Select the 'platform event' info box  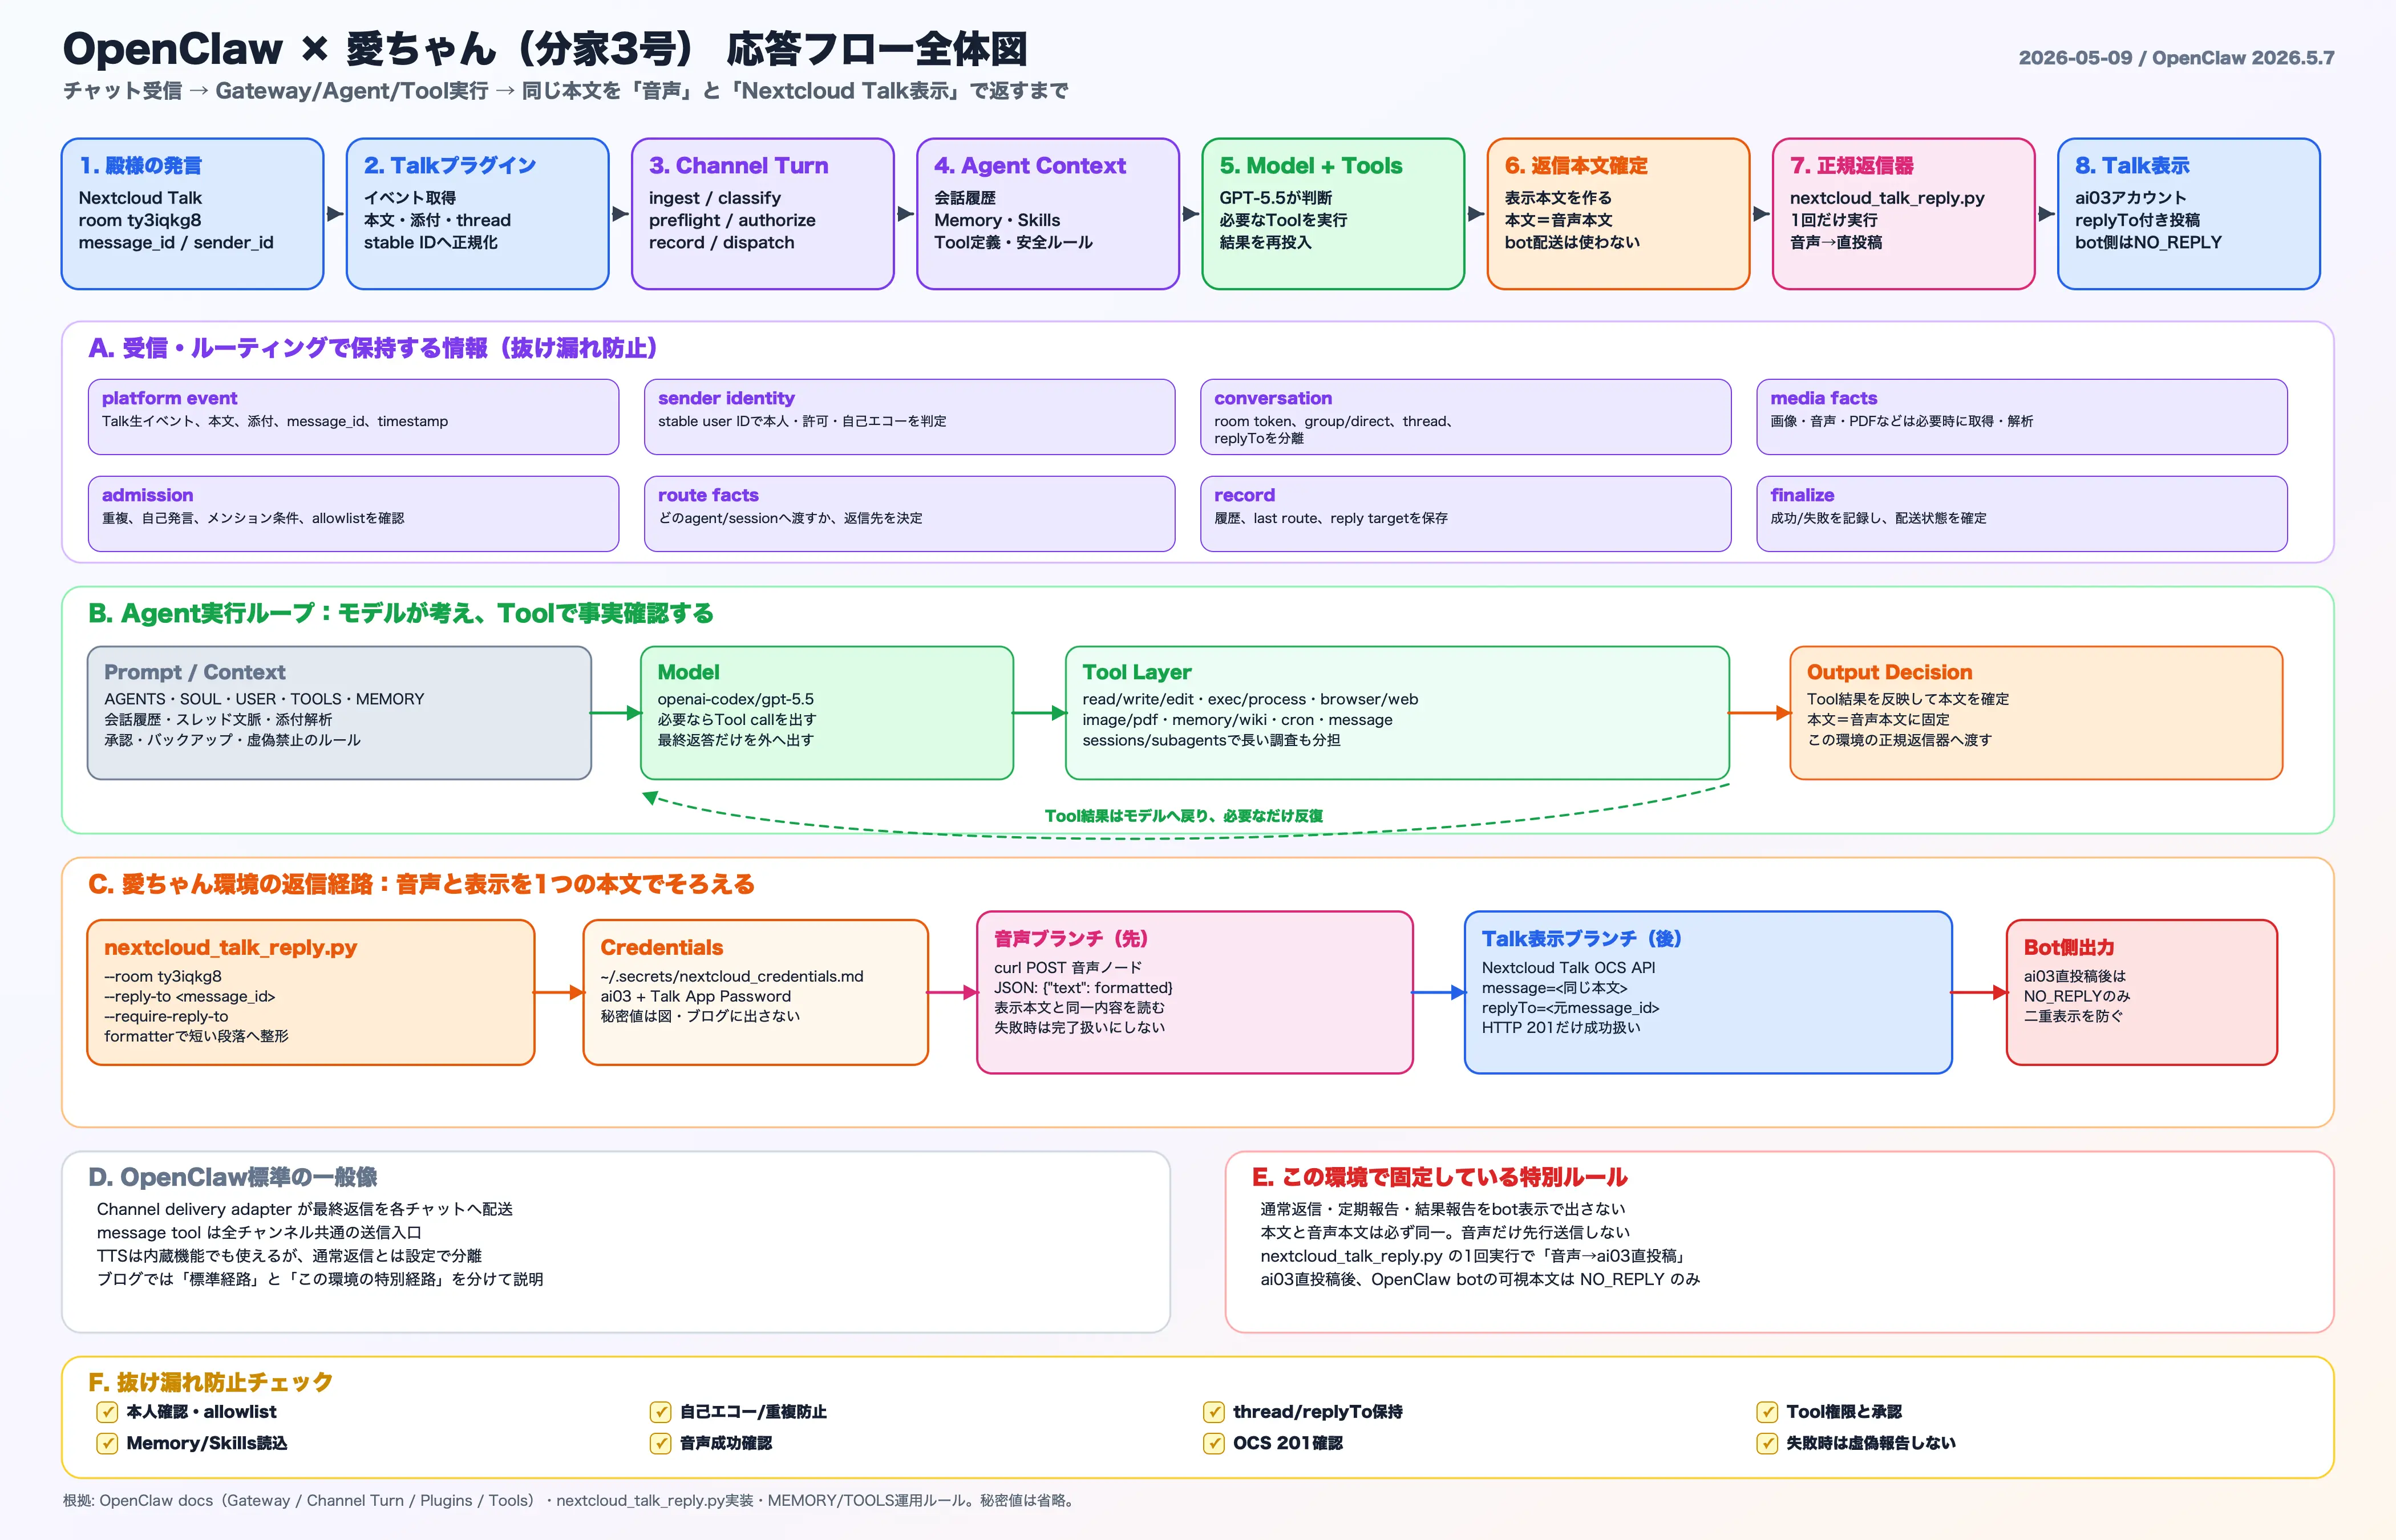353,416
